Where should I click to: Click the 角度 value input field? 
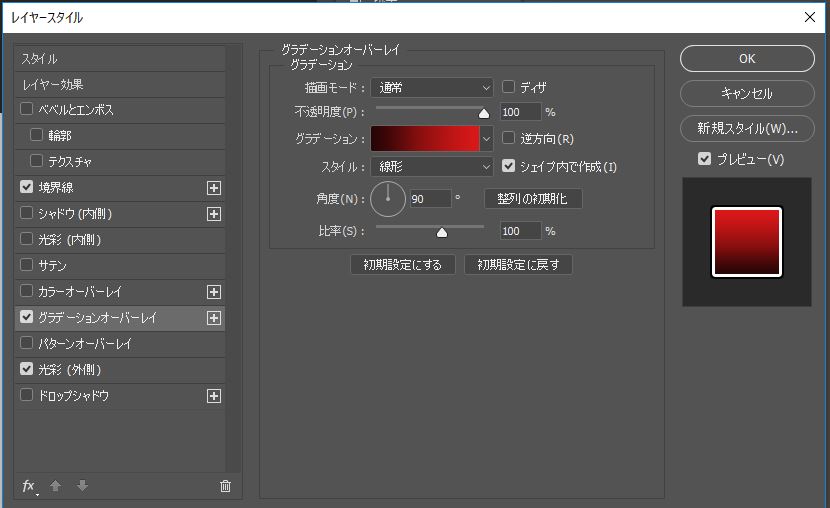pyautogui.click(x=430, y=199)
